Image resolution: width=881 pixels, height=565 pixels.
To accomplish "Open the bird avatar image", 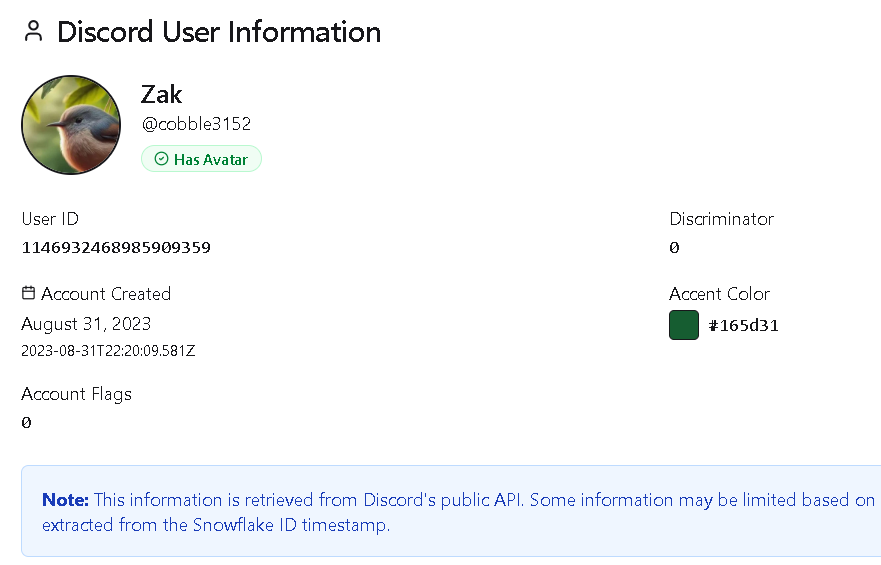I will tap(71, 125).
